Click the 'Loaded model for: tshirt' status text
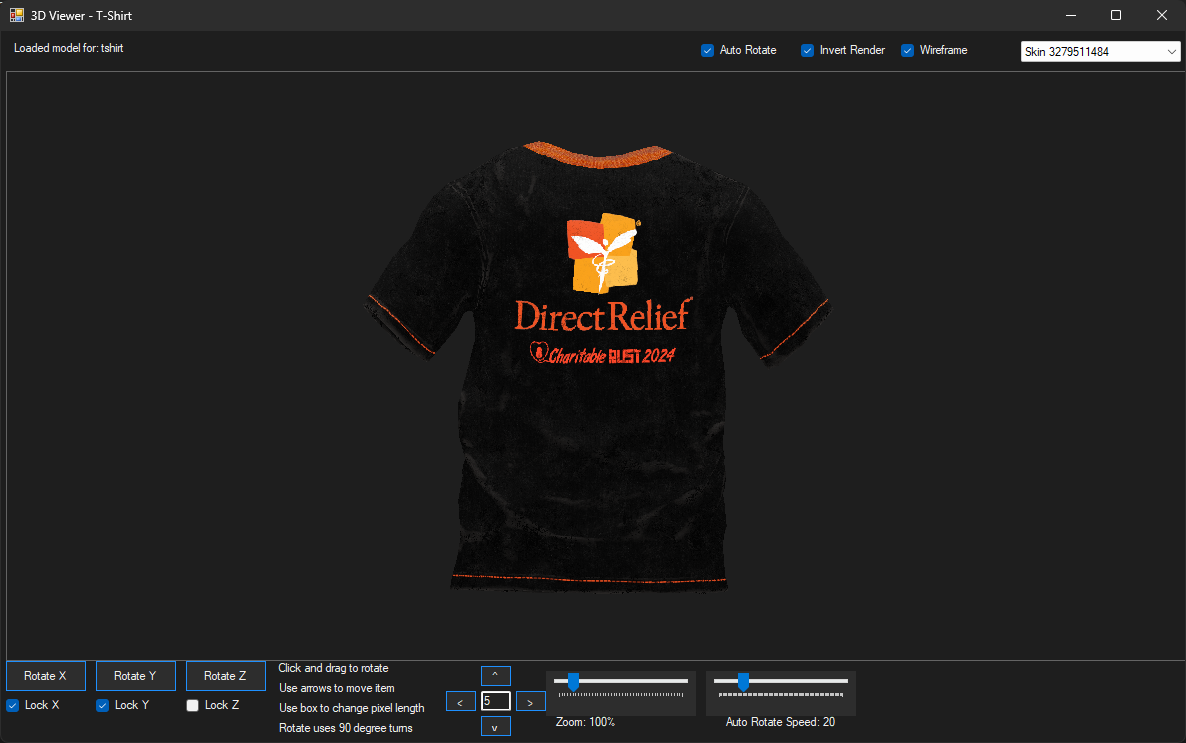This screenshot has width=1186, height=743. click(68, 48)
